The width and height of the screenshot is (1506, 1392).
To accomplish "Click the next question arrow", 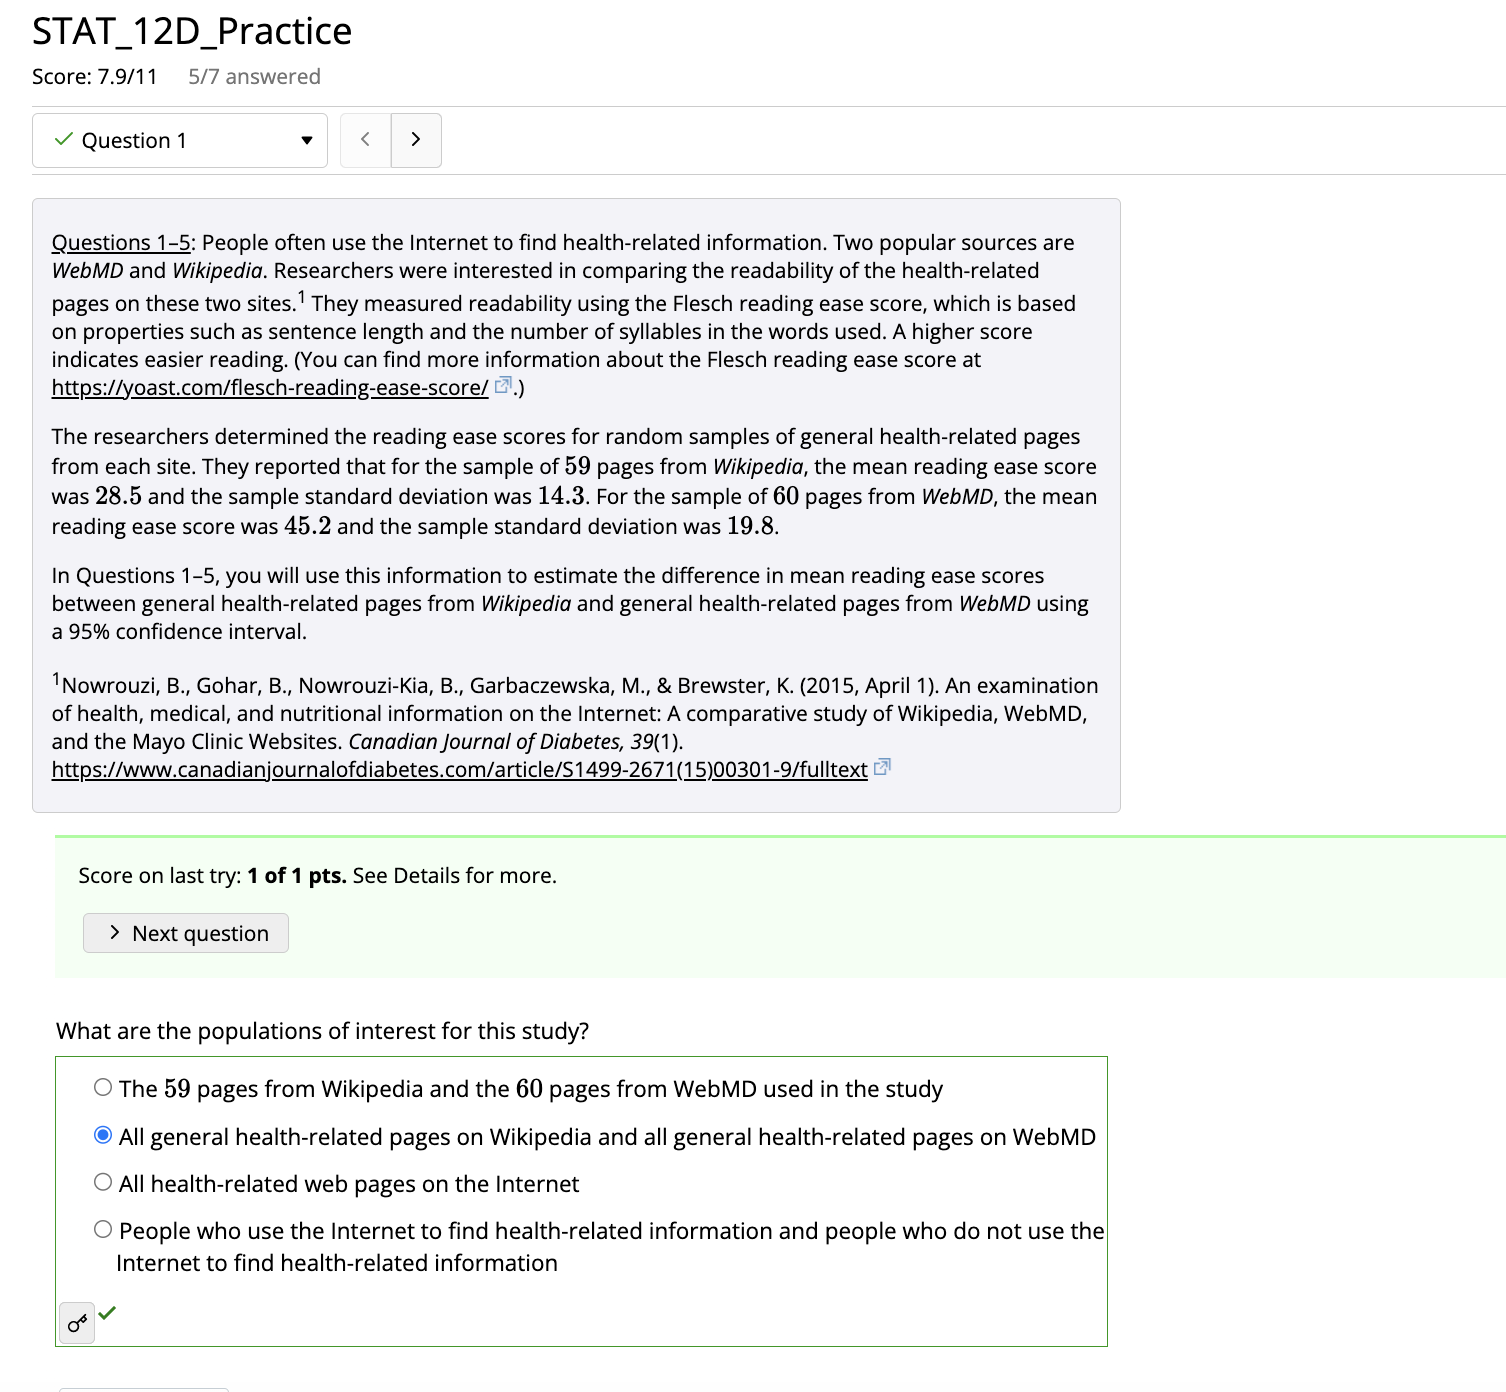I will 416,140.
